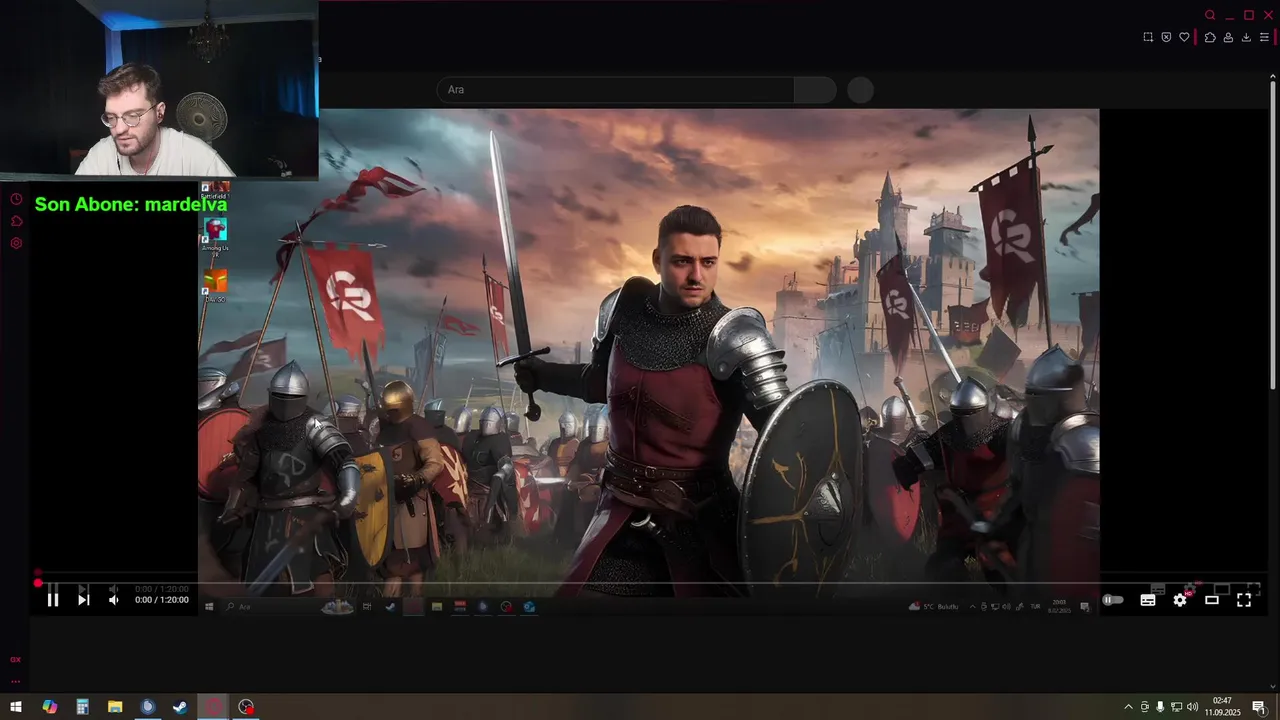
Task: Click the webcam overlay thumbnail
Action: point(159,89)
